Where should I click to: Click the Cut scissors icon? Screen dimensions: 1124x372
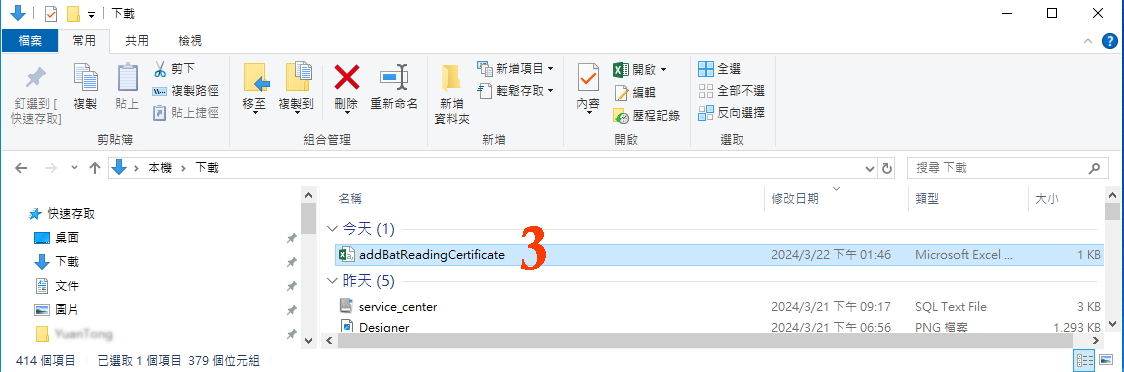(x=160, y=69)
